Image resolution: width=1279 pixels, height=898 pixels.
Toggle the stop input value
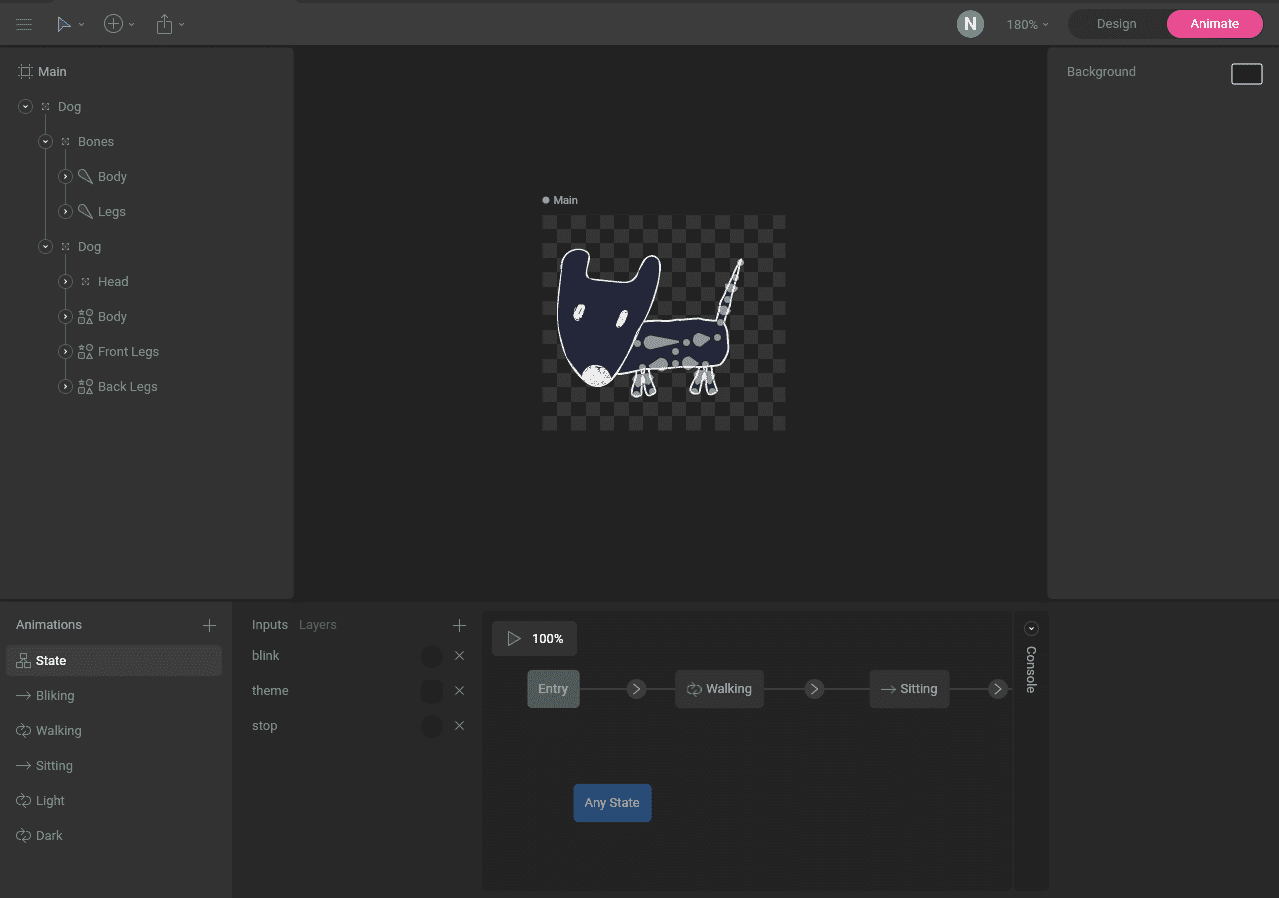(x=432, y=727)
